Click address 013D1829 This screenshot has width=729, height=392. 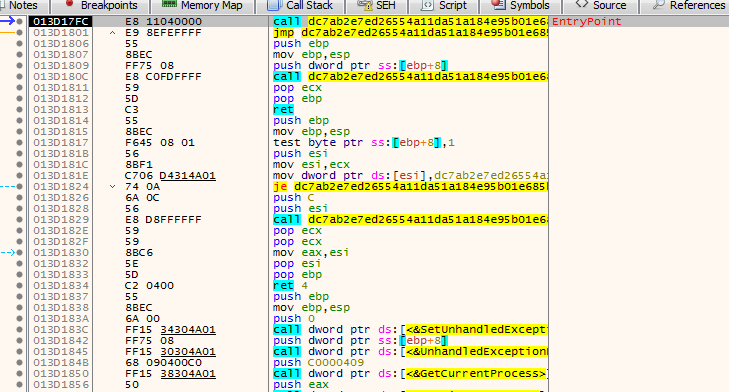click(60, 219)
